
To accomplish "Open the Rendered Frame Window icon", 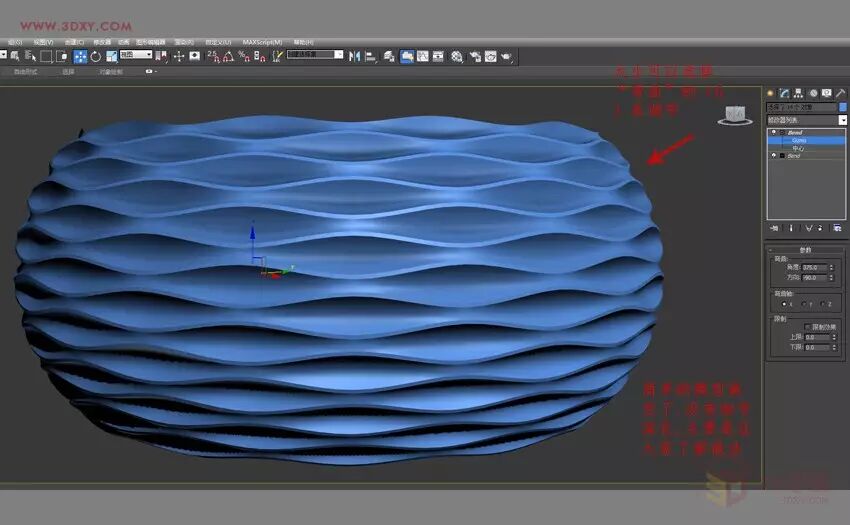I will click(x=491, y=56).
